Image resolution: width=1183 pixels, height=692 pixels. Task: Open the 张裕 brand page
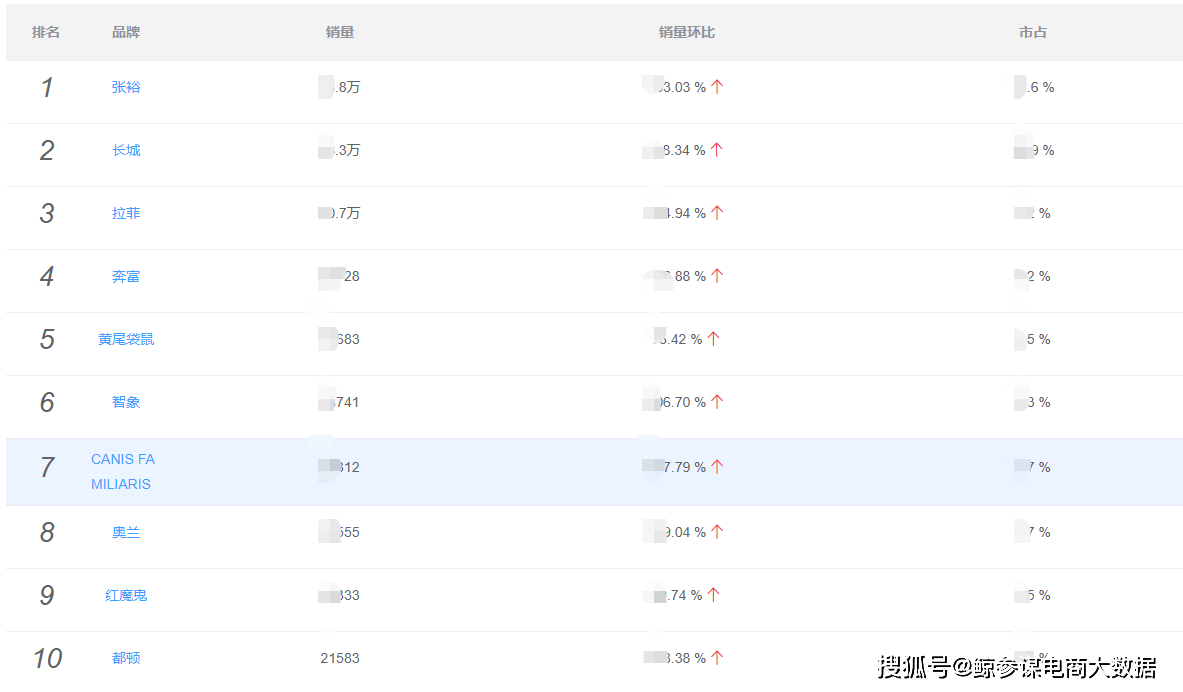(x=125, y=87)
